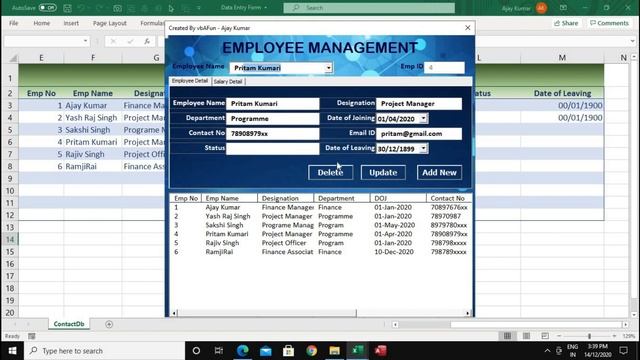Open the Date of Leaving date picker dropdown
Screen dimensions: 640x360
pyautogui.click(x=423, y=148)
